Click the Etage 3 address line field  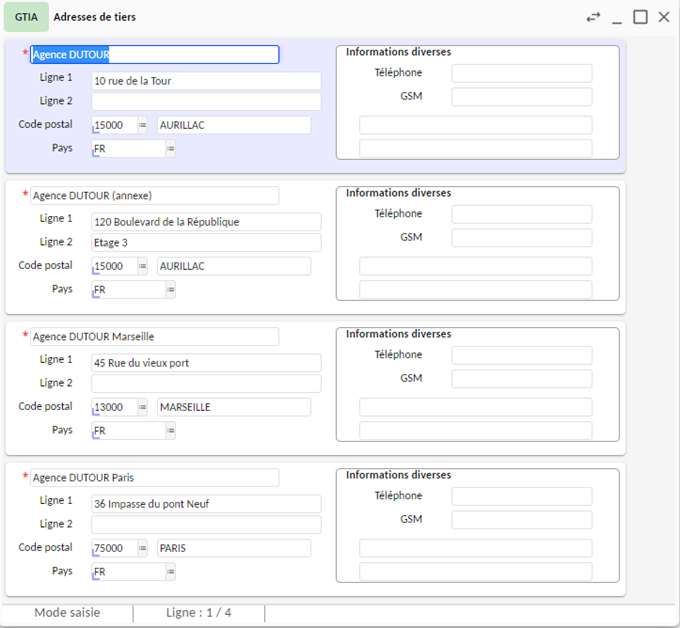(x=205, y=243)
